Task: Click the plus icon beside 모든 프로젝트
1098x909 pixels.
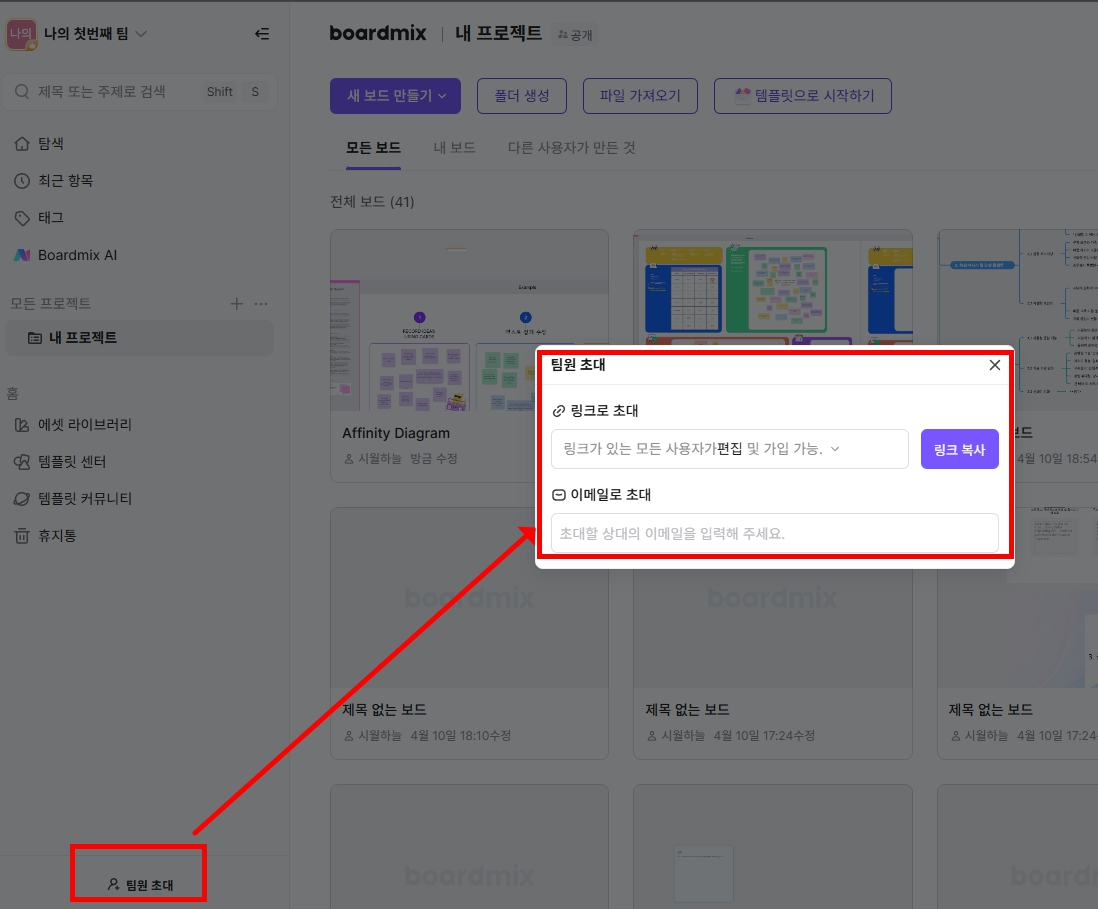Action: click(x=235, y=302)
